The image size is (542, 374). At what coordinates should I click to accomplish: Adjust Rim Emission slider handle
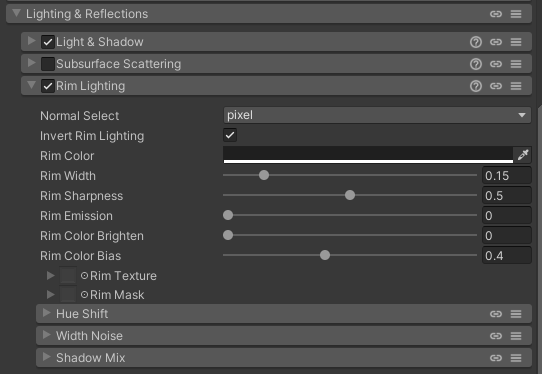point(228,215)
